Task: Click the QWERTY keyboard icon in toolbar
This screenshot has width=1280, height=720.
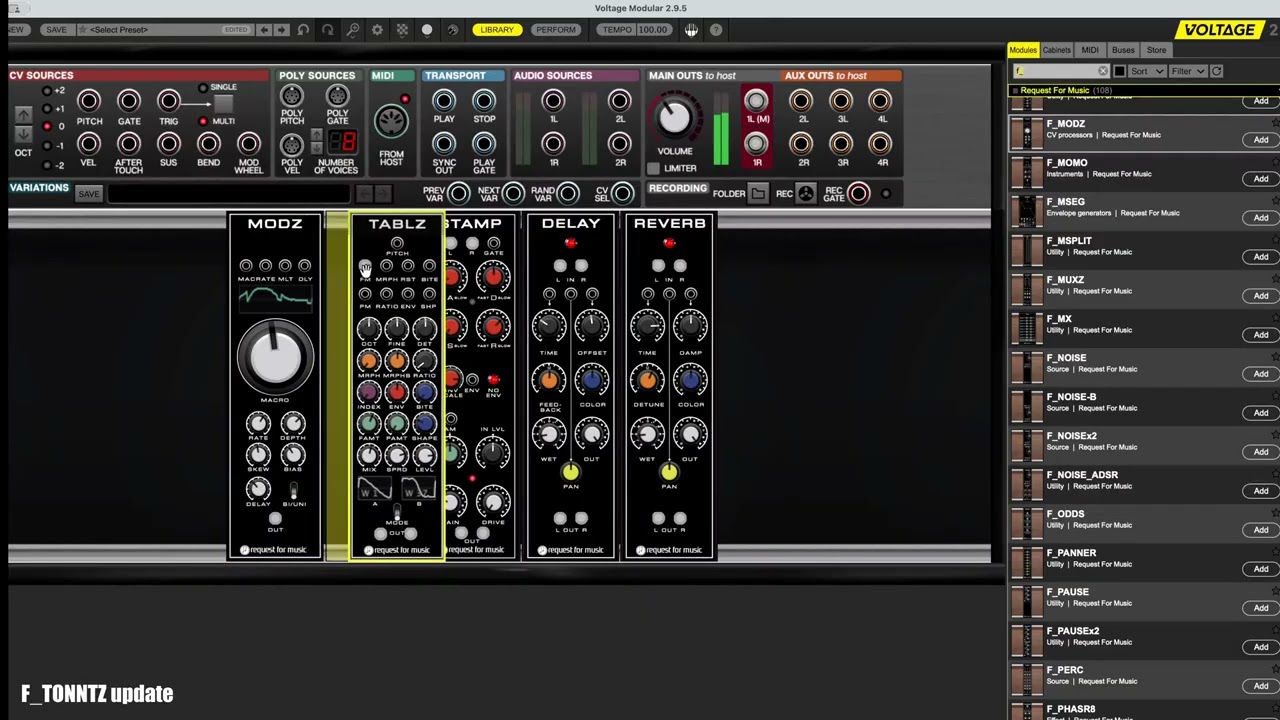Action: click(691, 30)
